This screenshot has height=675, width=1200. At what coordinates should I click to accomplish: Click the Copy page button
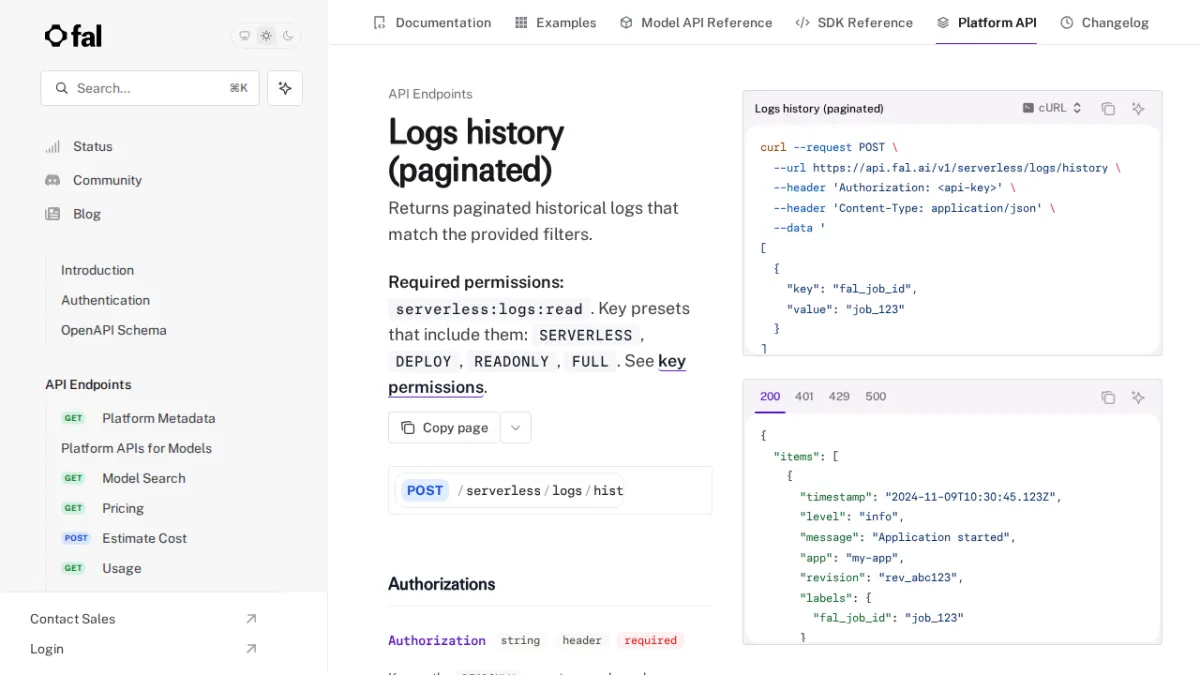444,427
